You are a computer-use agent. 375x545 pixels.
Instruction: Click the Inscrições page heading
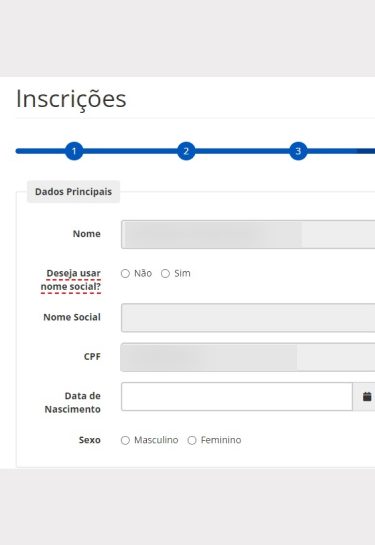(x=71, y=99)
